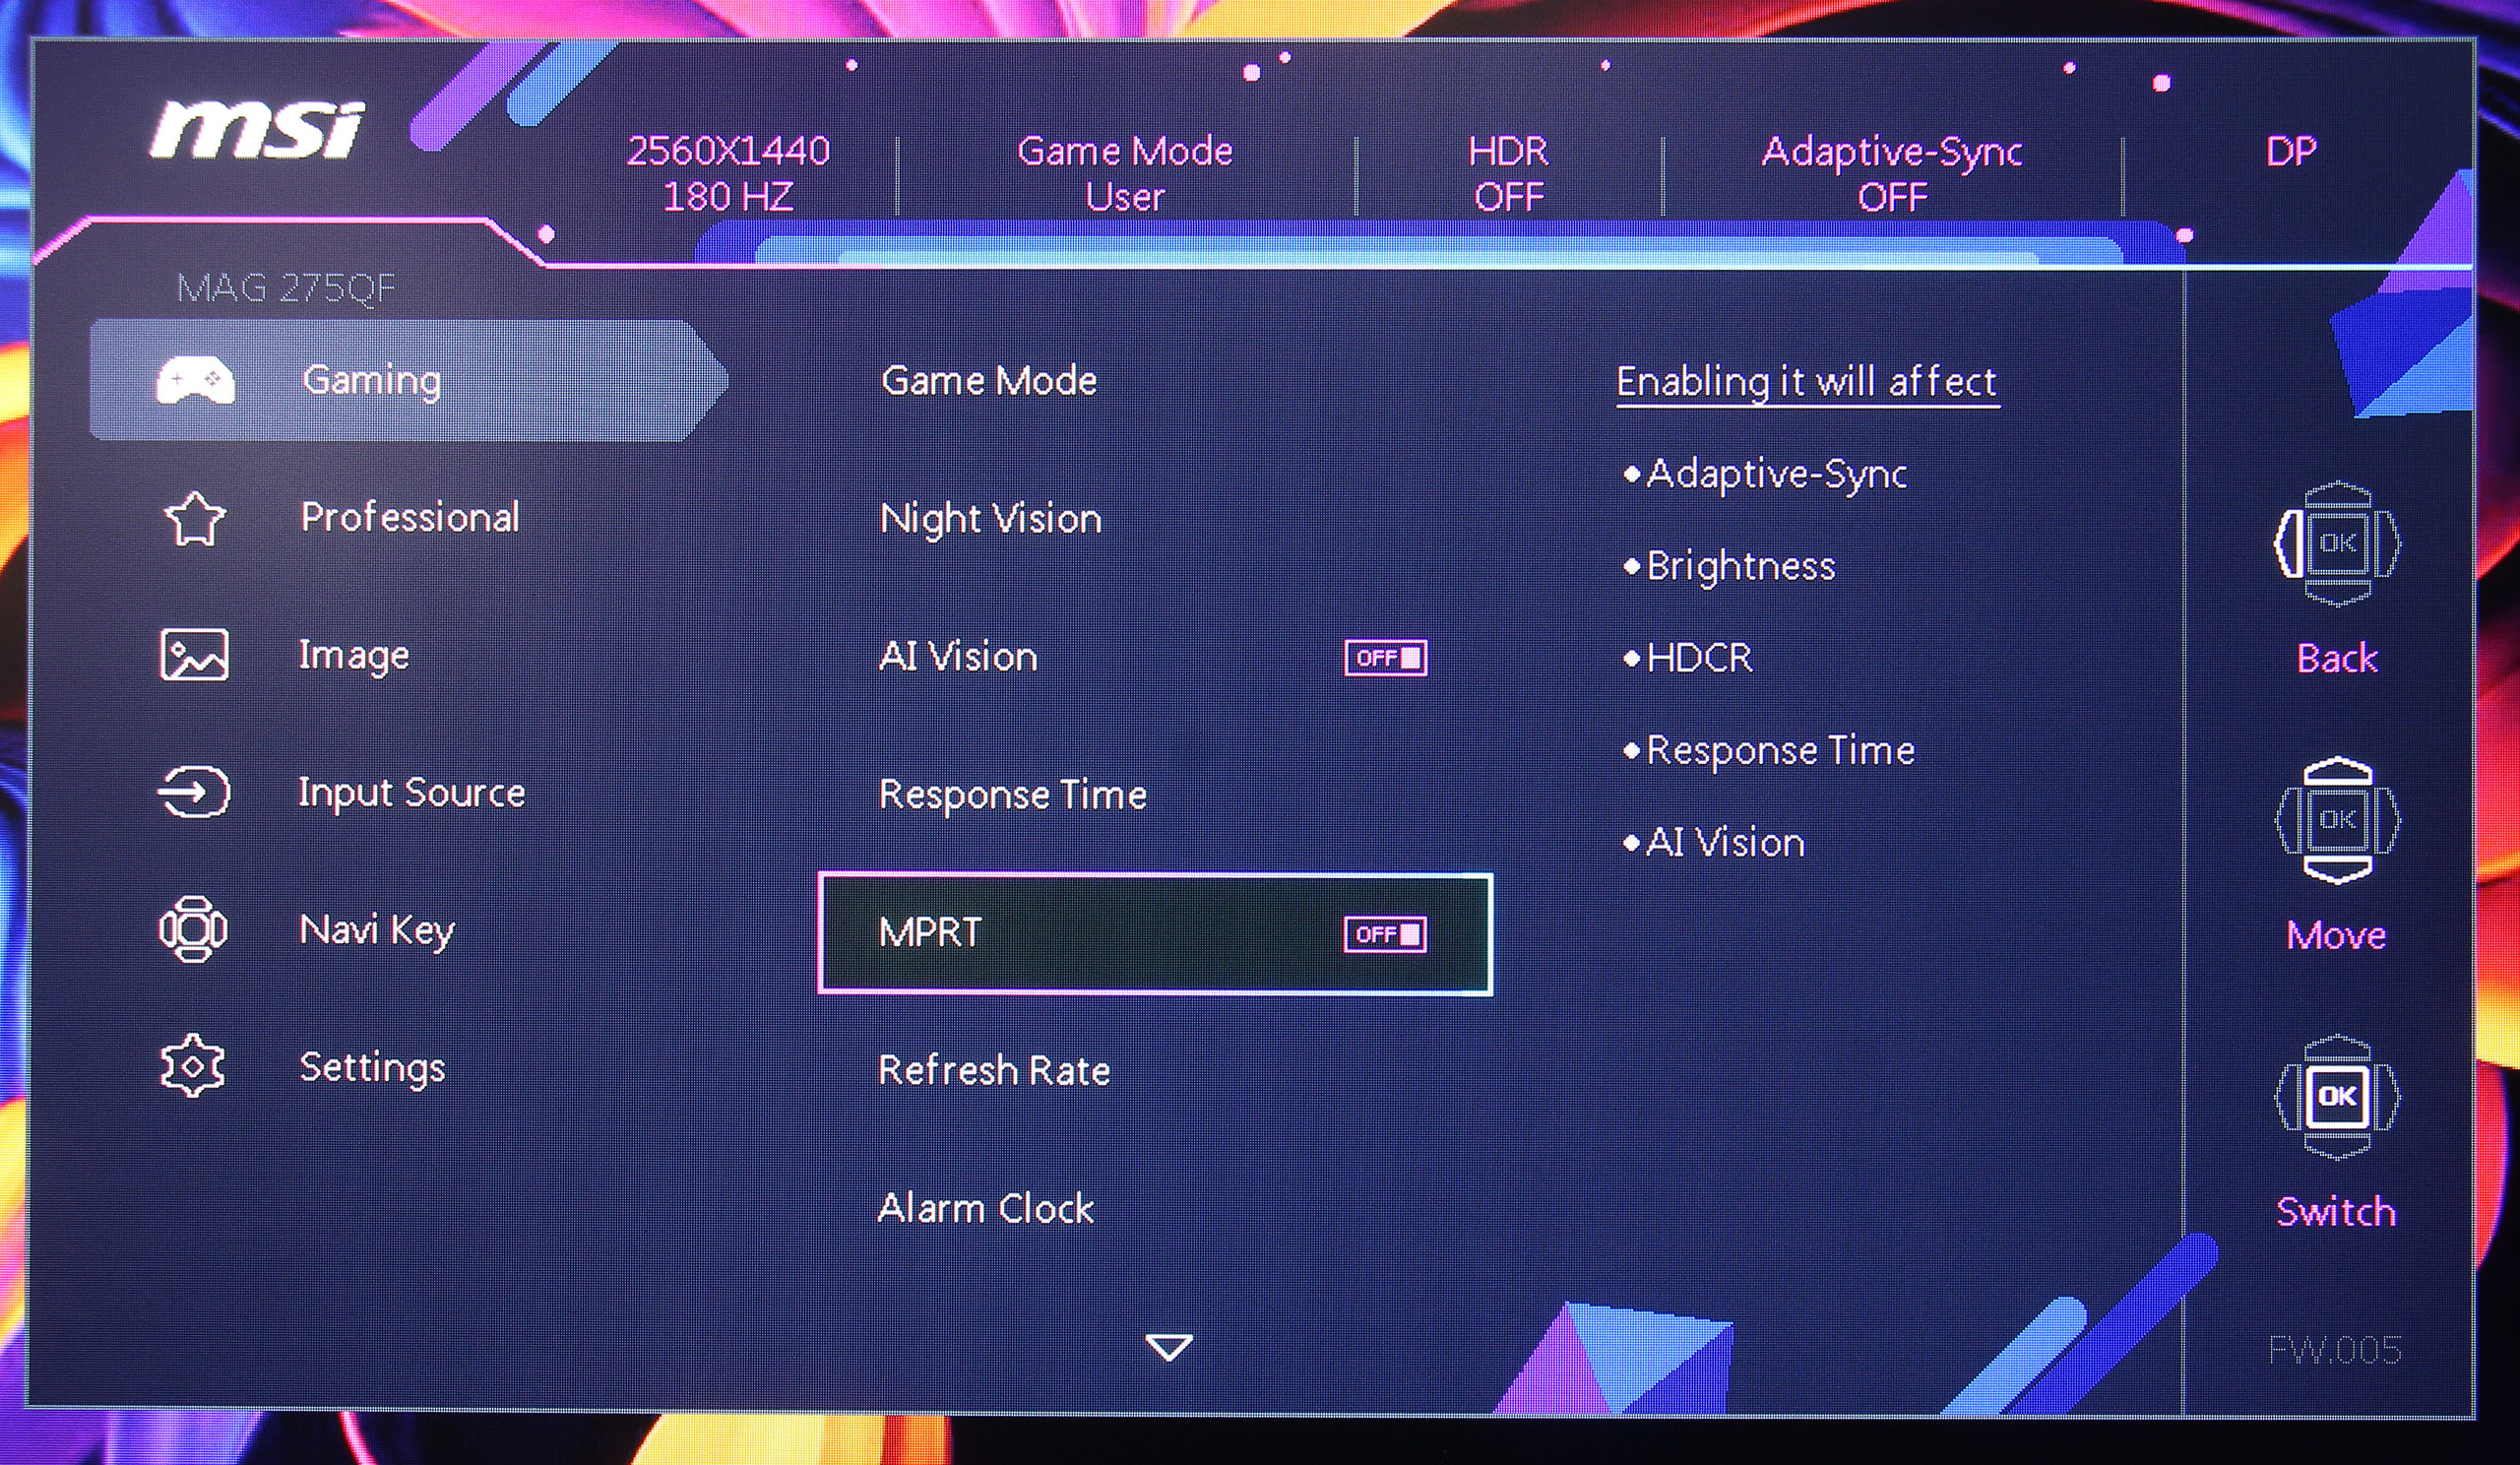Expand the Response Time options
Image resolution: width=2520 pixels, height=1465 pixels.
(x=1011, y=794)
